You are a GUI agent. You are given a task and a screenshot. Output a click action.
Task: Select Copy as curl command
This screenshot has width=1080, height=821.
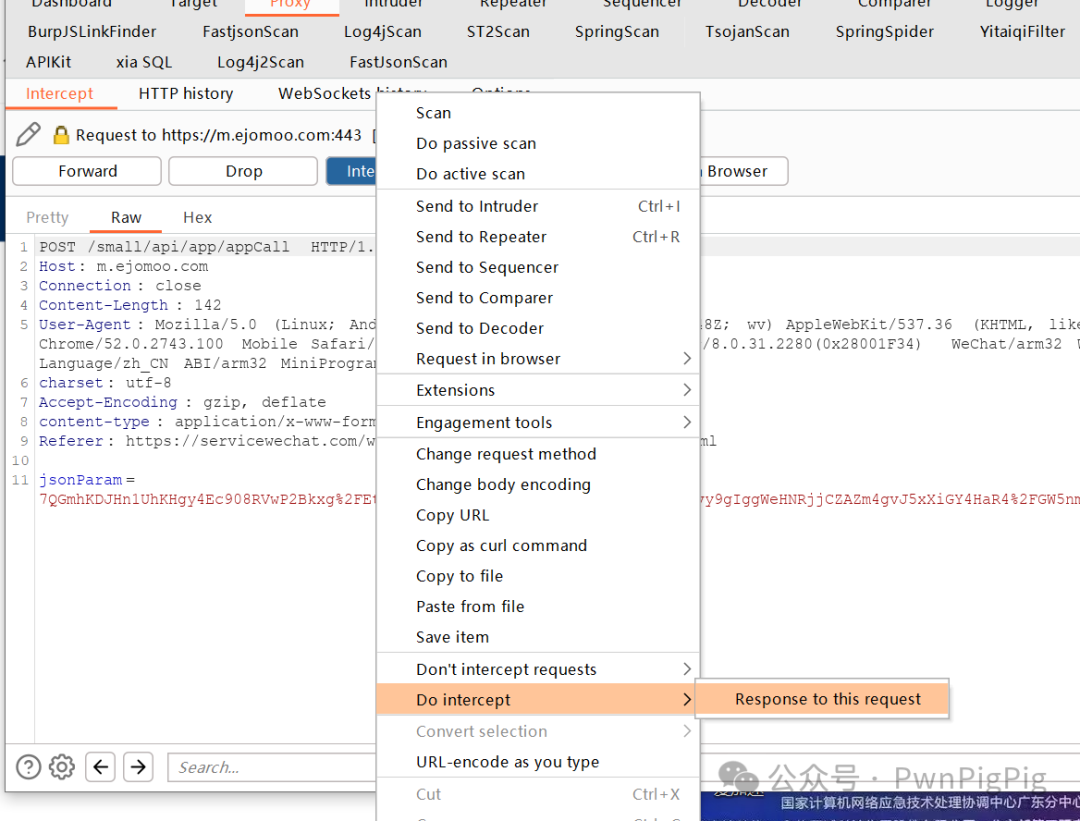click(x=538, y=545)
